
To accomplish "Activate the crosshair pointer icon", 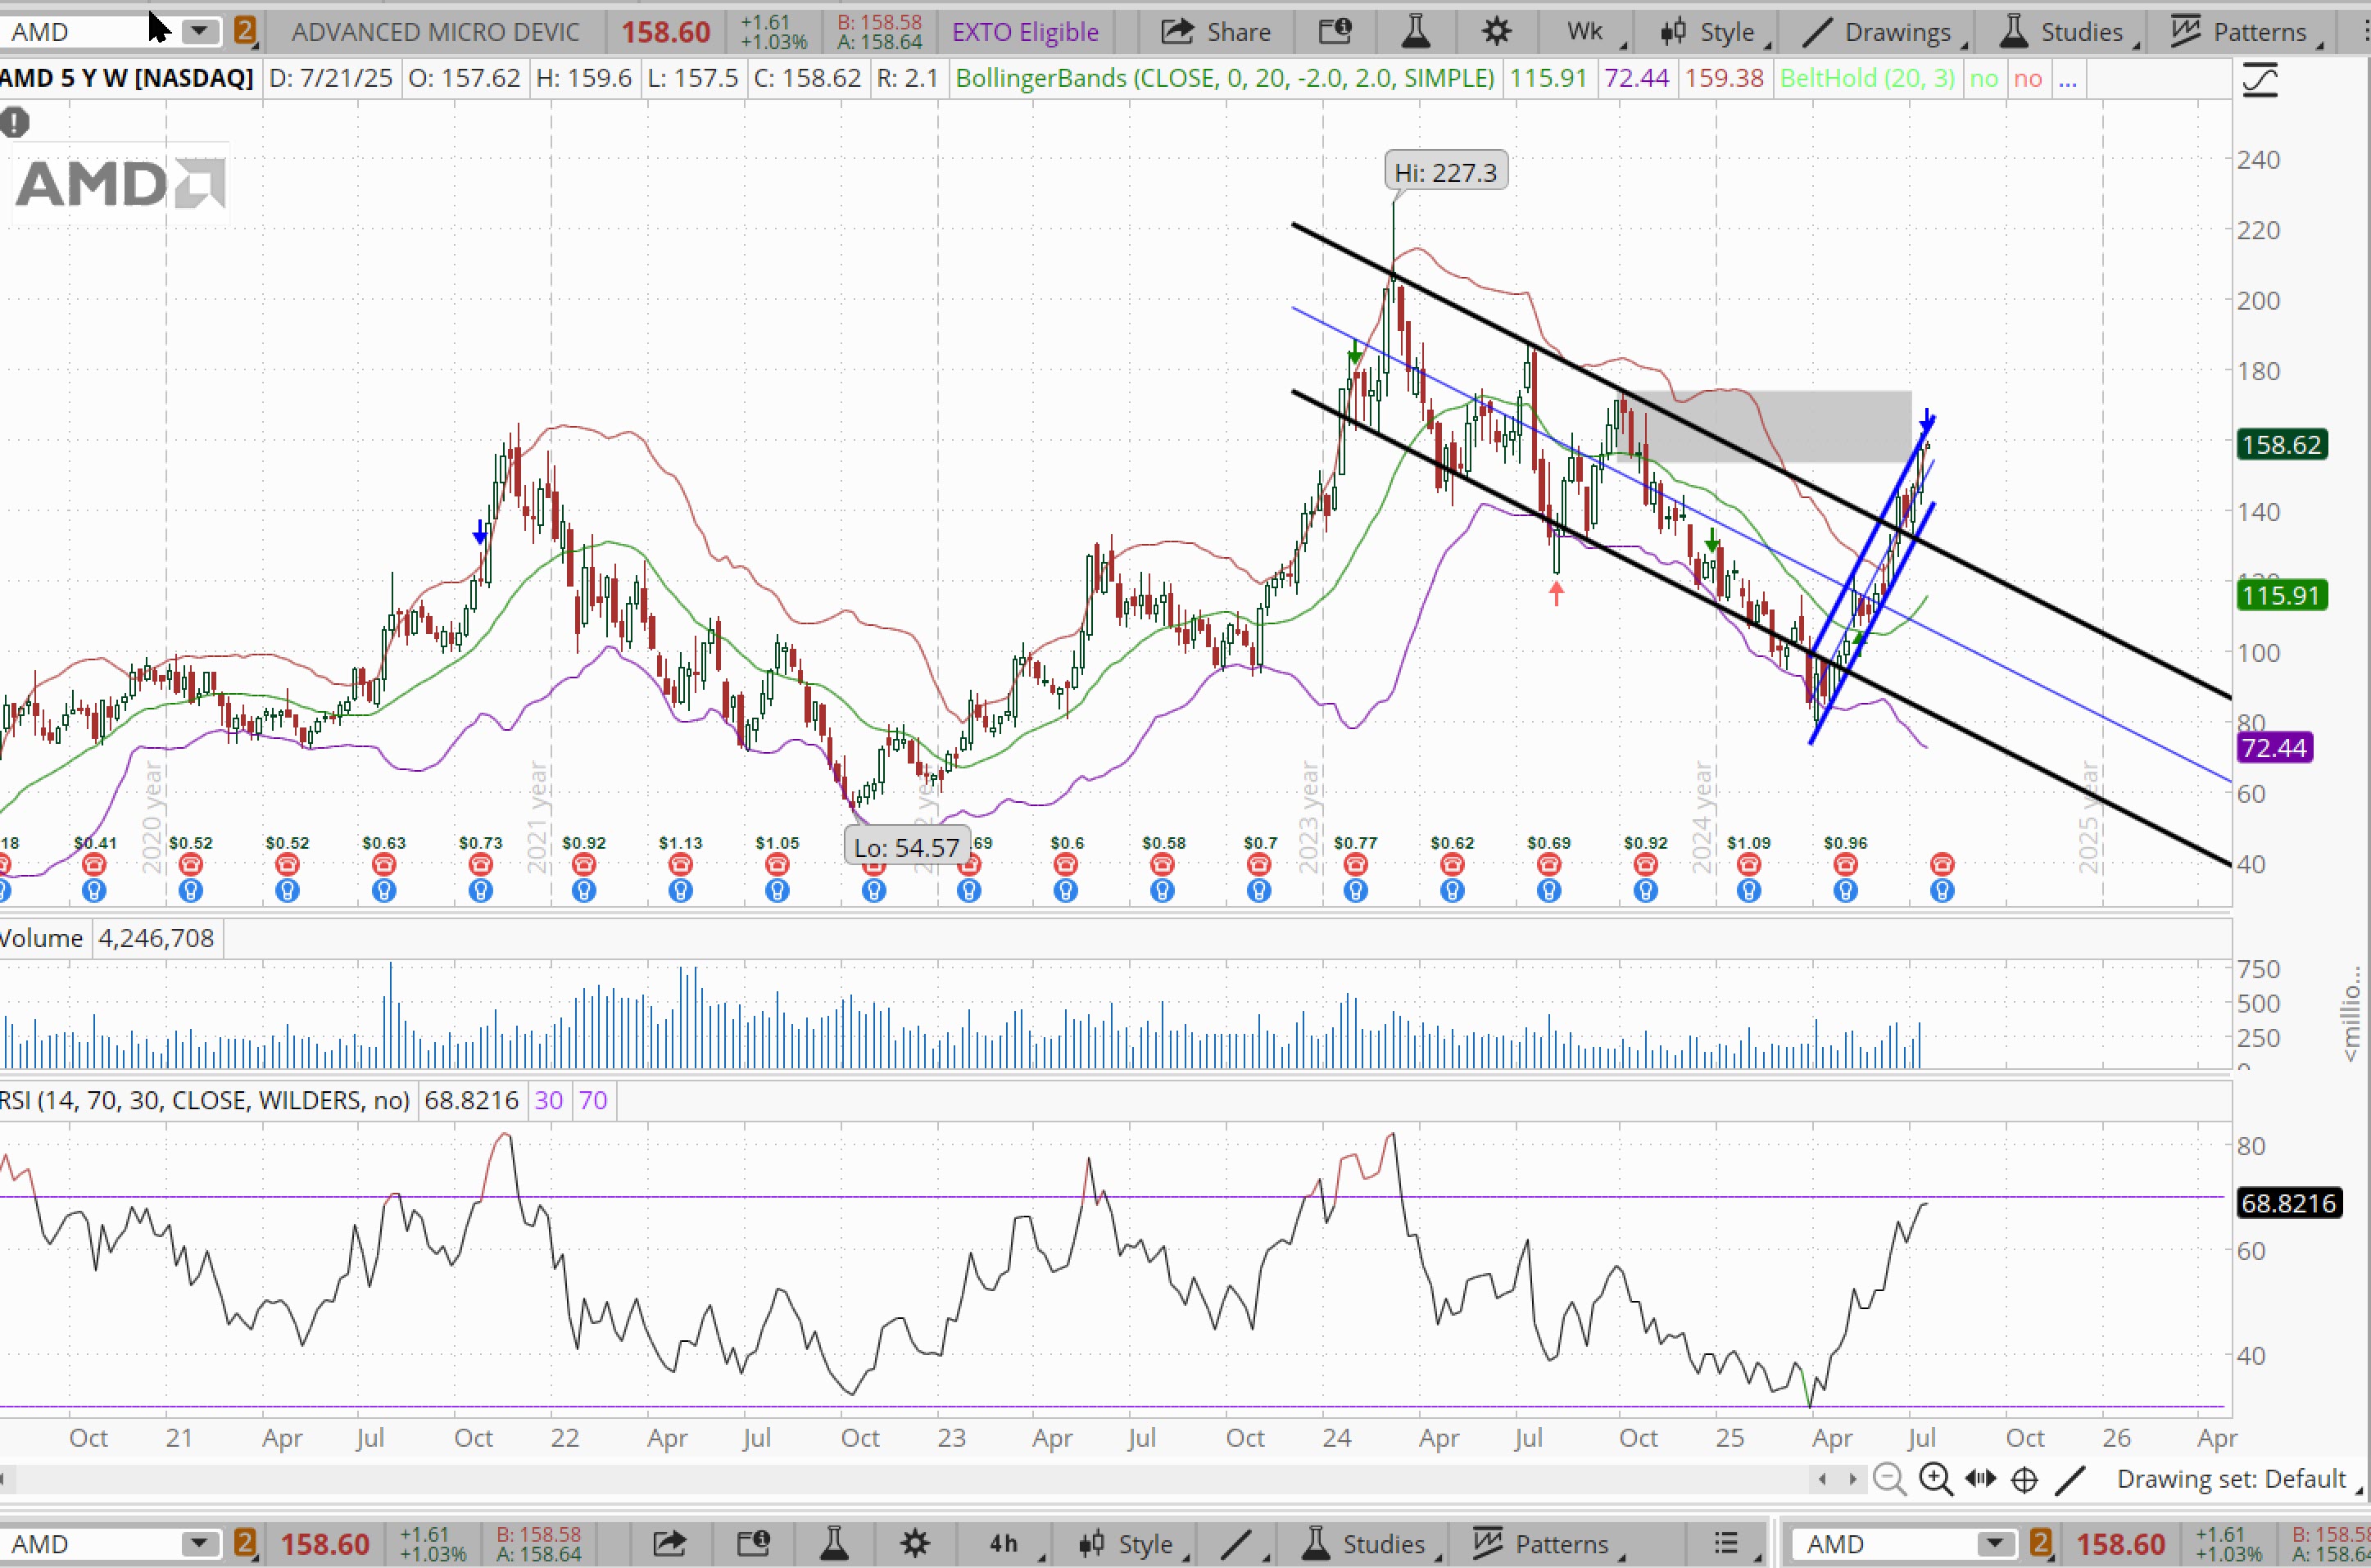I will click(x=2024, y=1479).
